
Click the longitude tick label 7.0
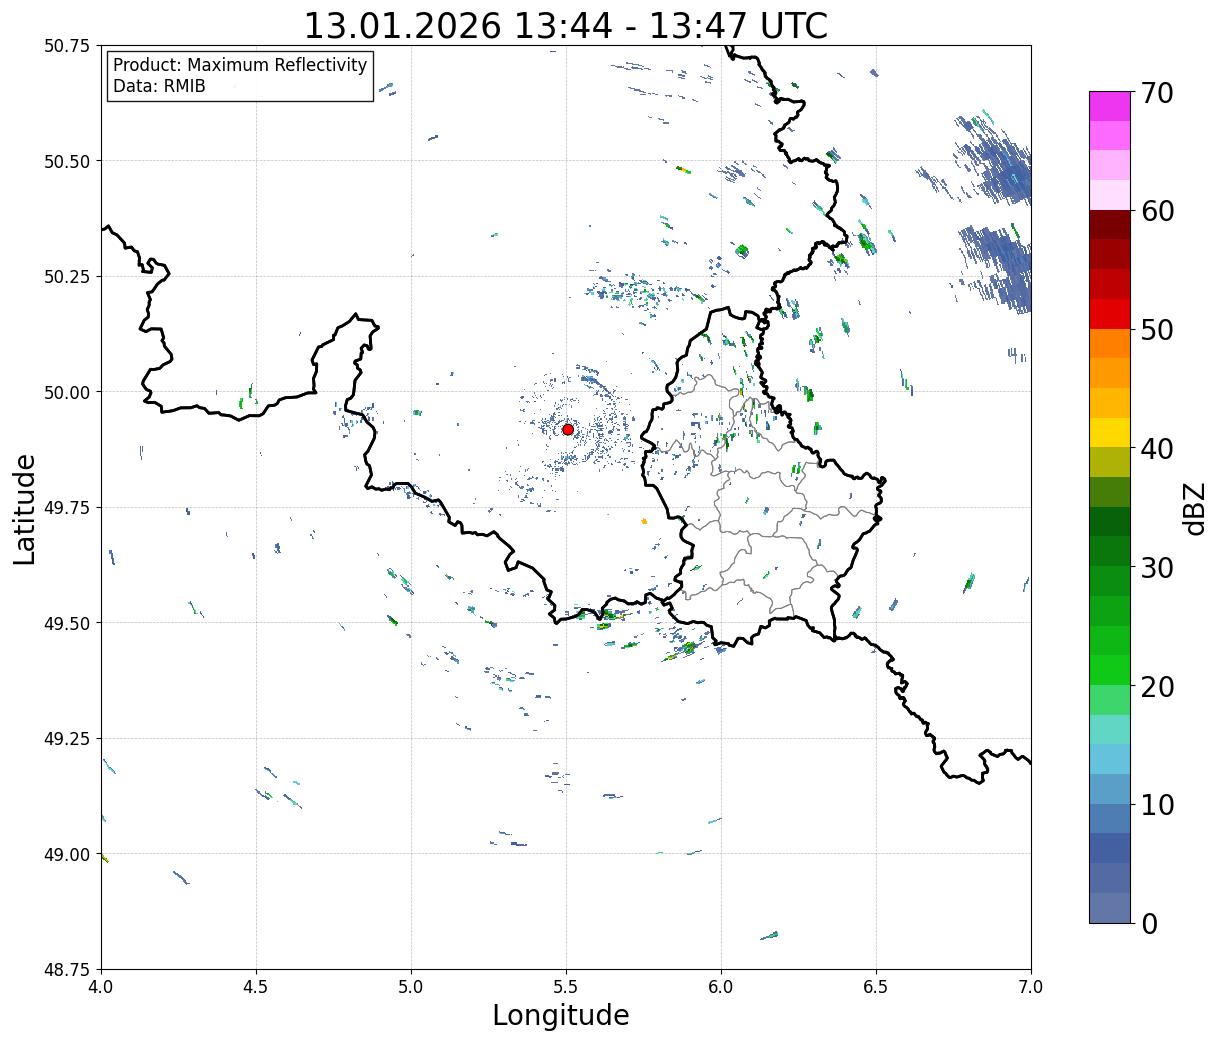tap(1031, 987)
